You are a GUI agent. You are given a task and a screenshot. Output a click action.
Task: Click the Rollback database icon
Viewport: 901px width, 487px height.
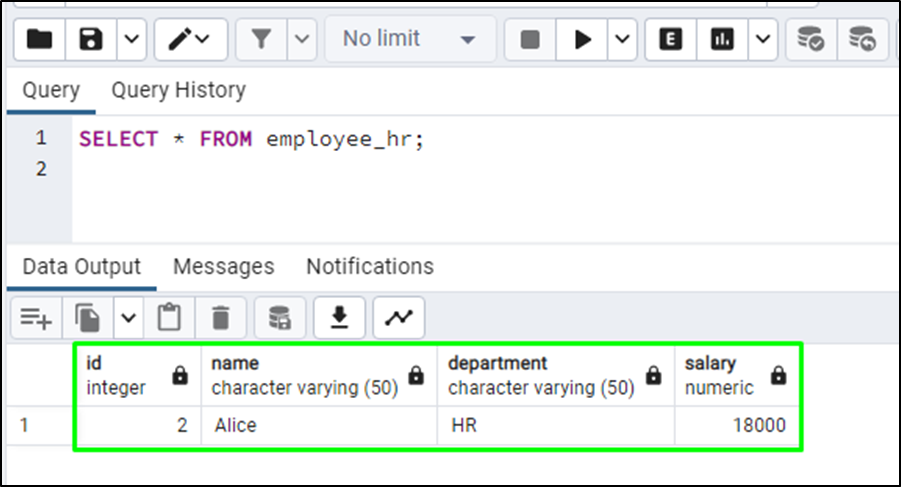point(863,39)
